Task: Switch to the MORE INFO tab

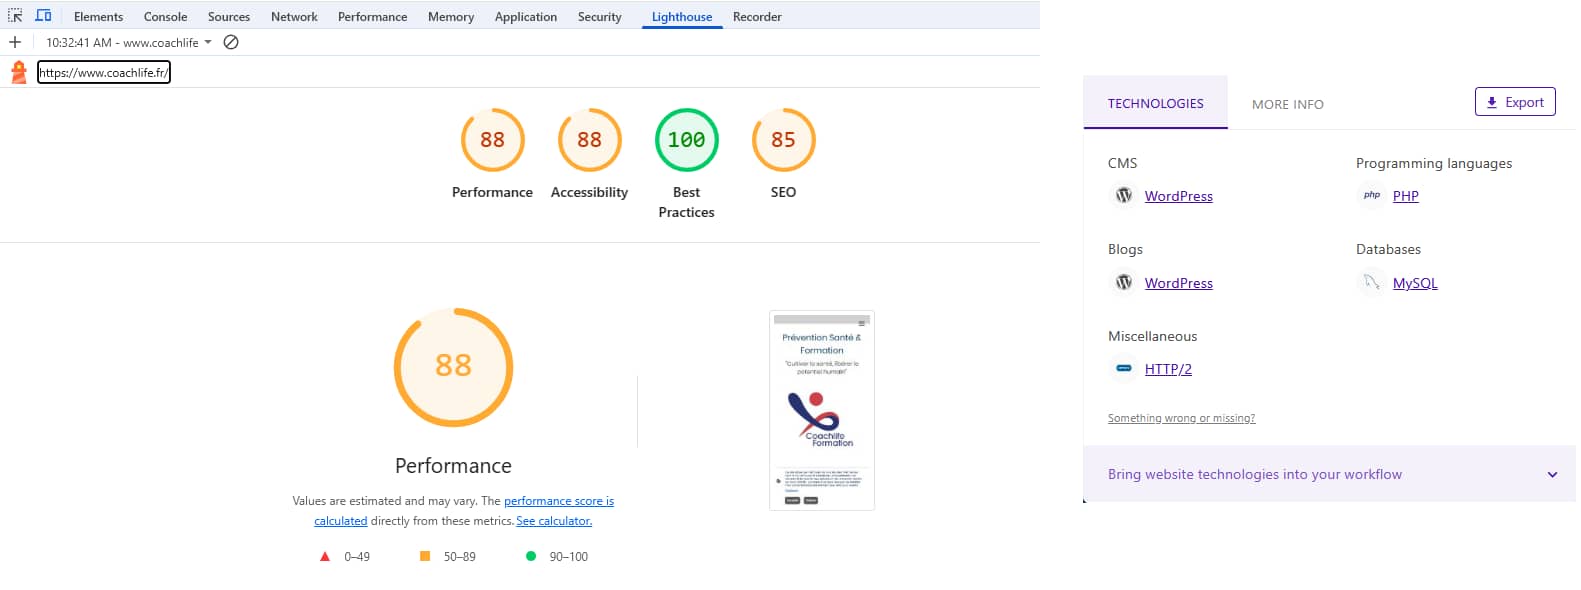Action: [x=1287, y=104]
